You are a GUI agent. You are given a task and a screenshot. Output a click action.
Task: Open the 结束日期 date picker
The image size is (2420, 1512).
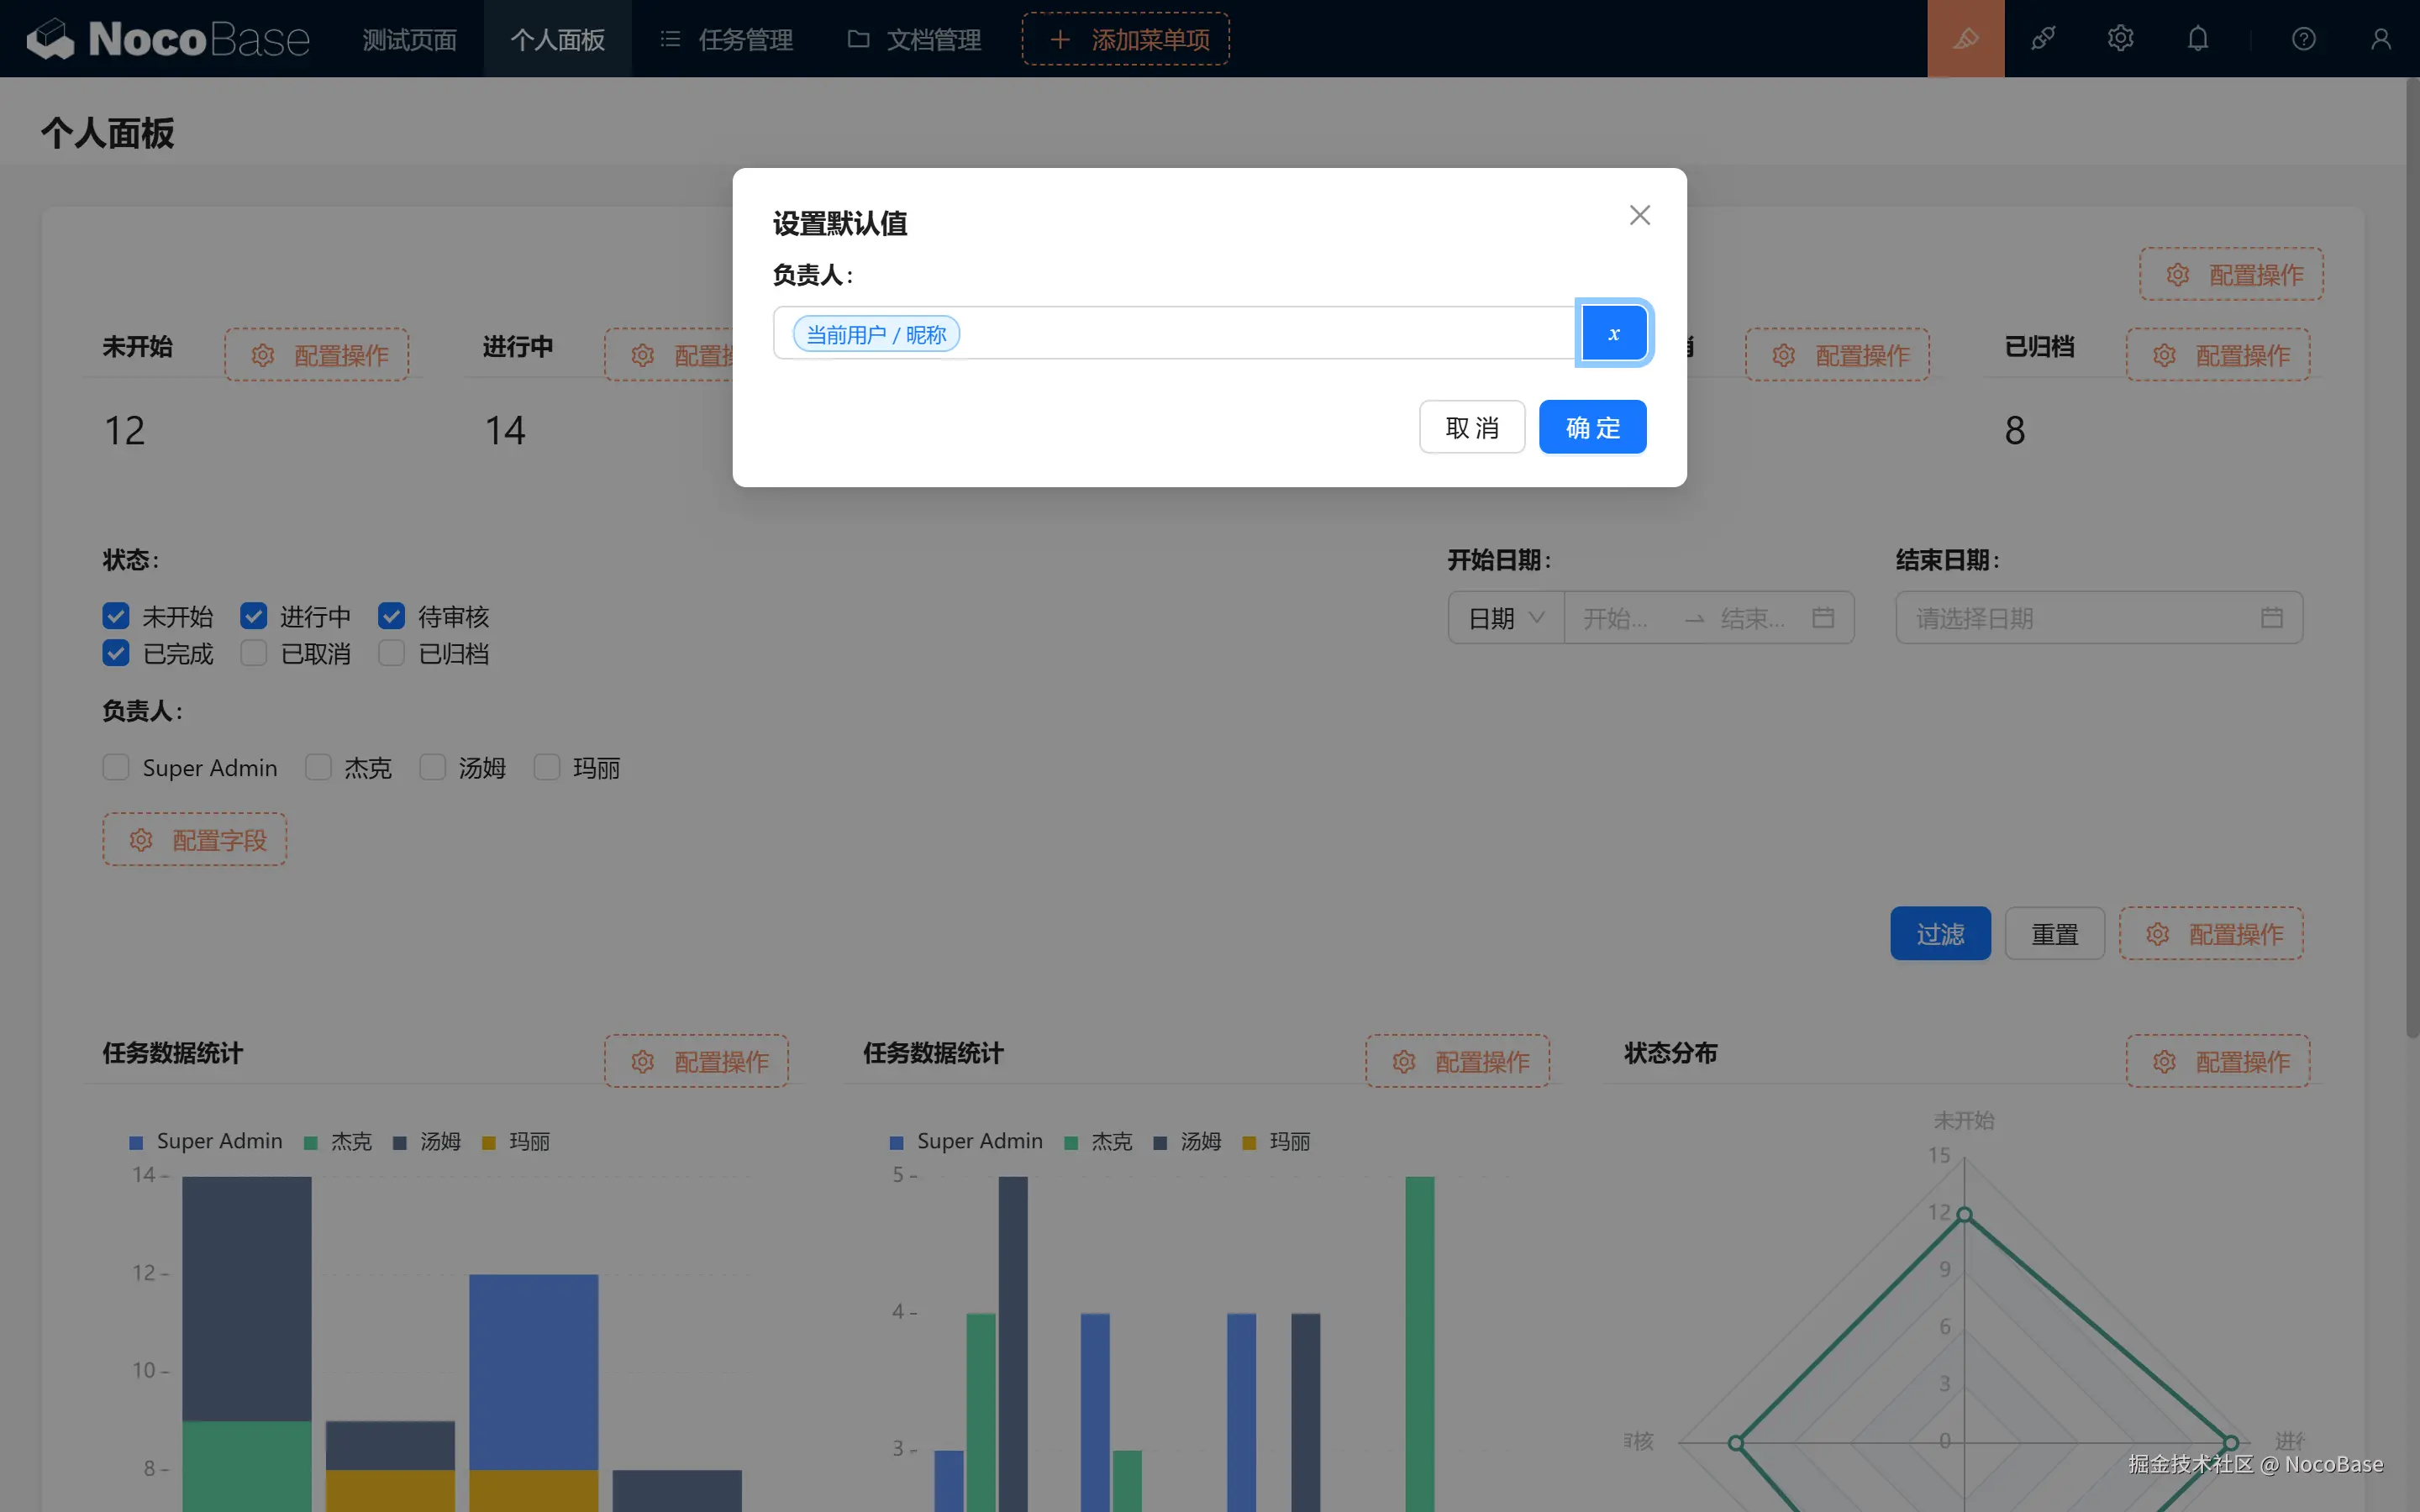(x=2098, y=618)
